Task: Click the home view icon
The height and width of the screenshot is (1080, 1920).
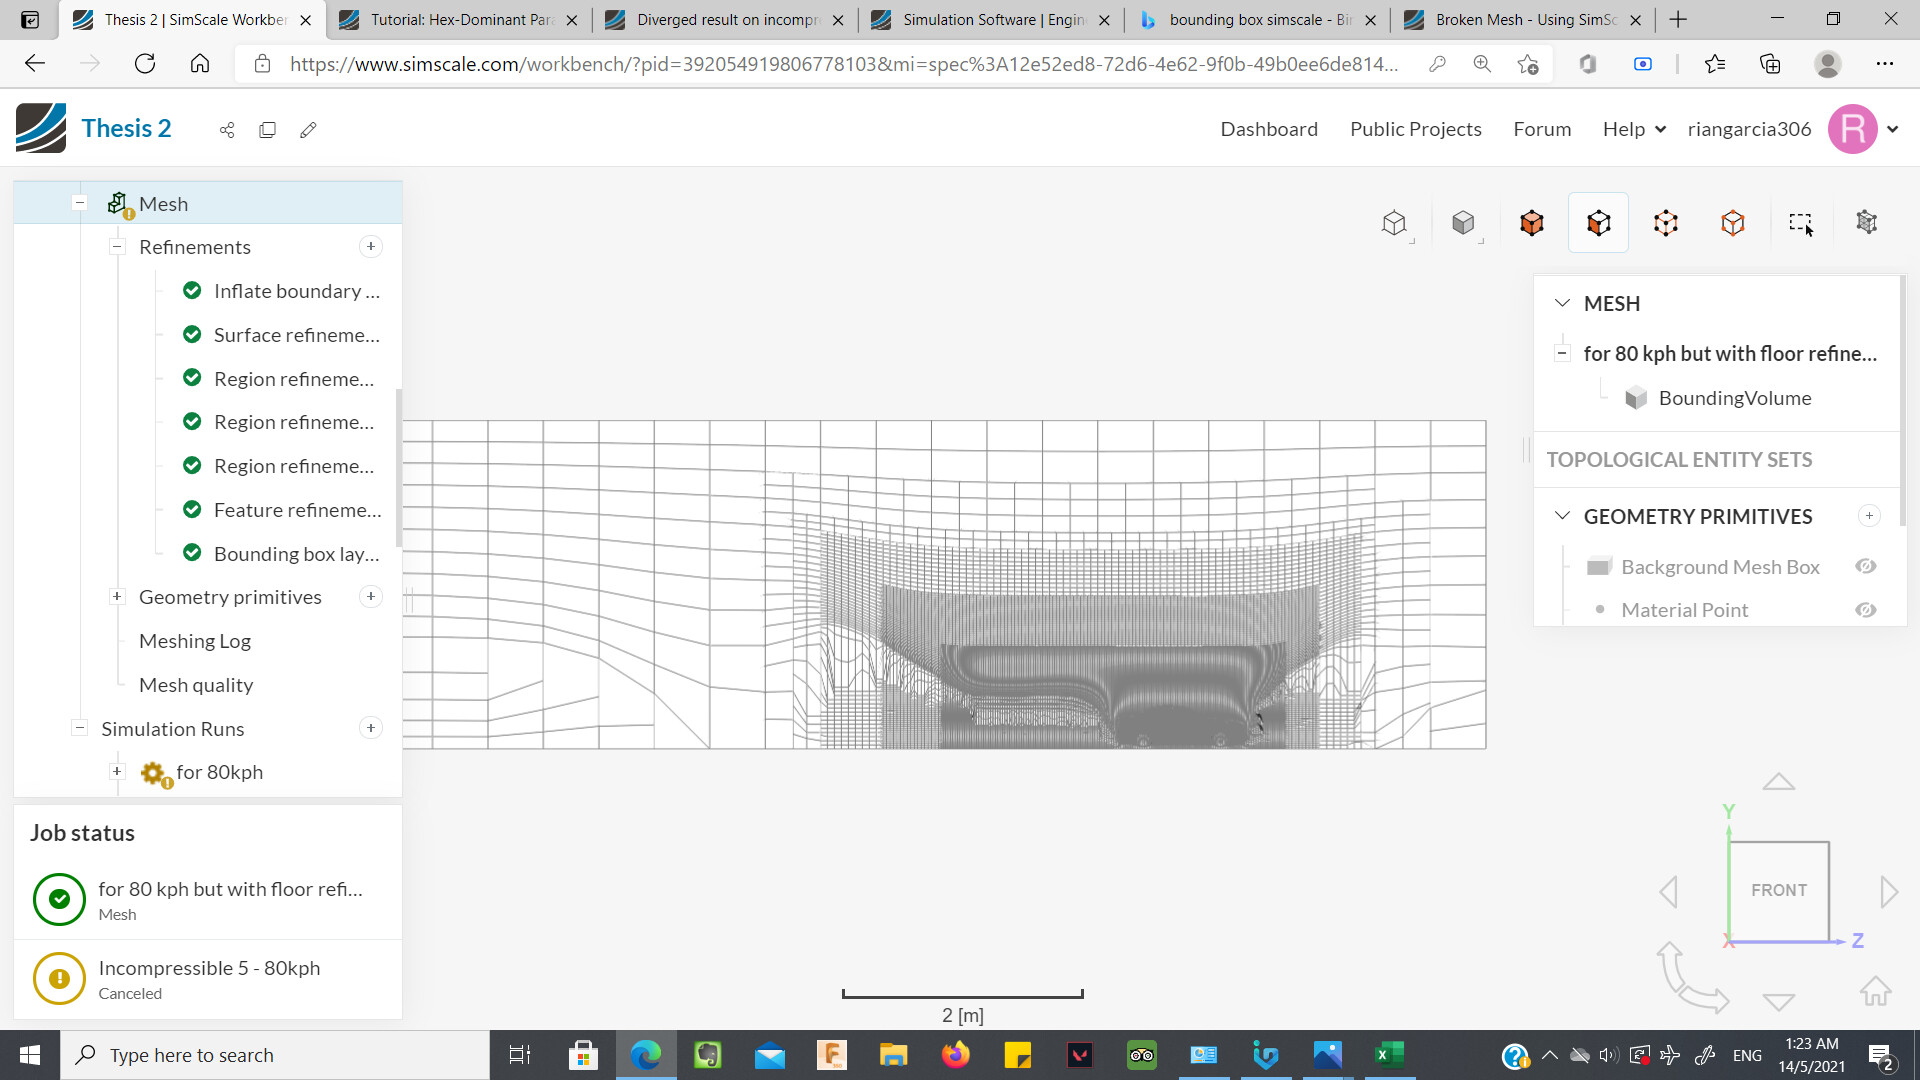Action: tap(1875, 991)
